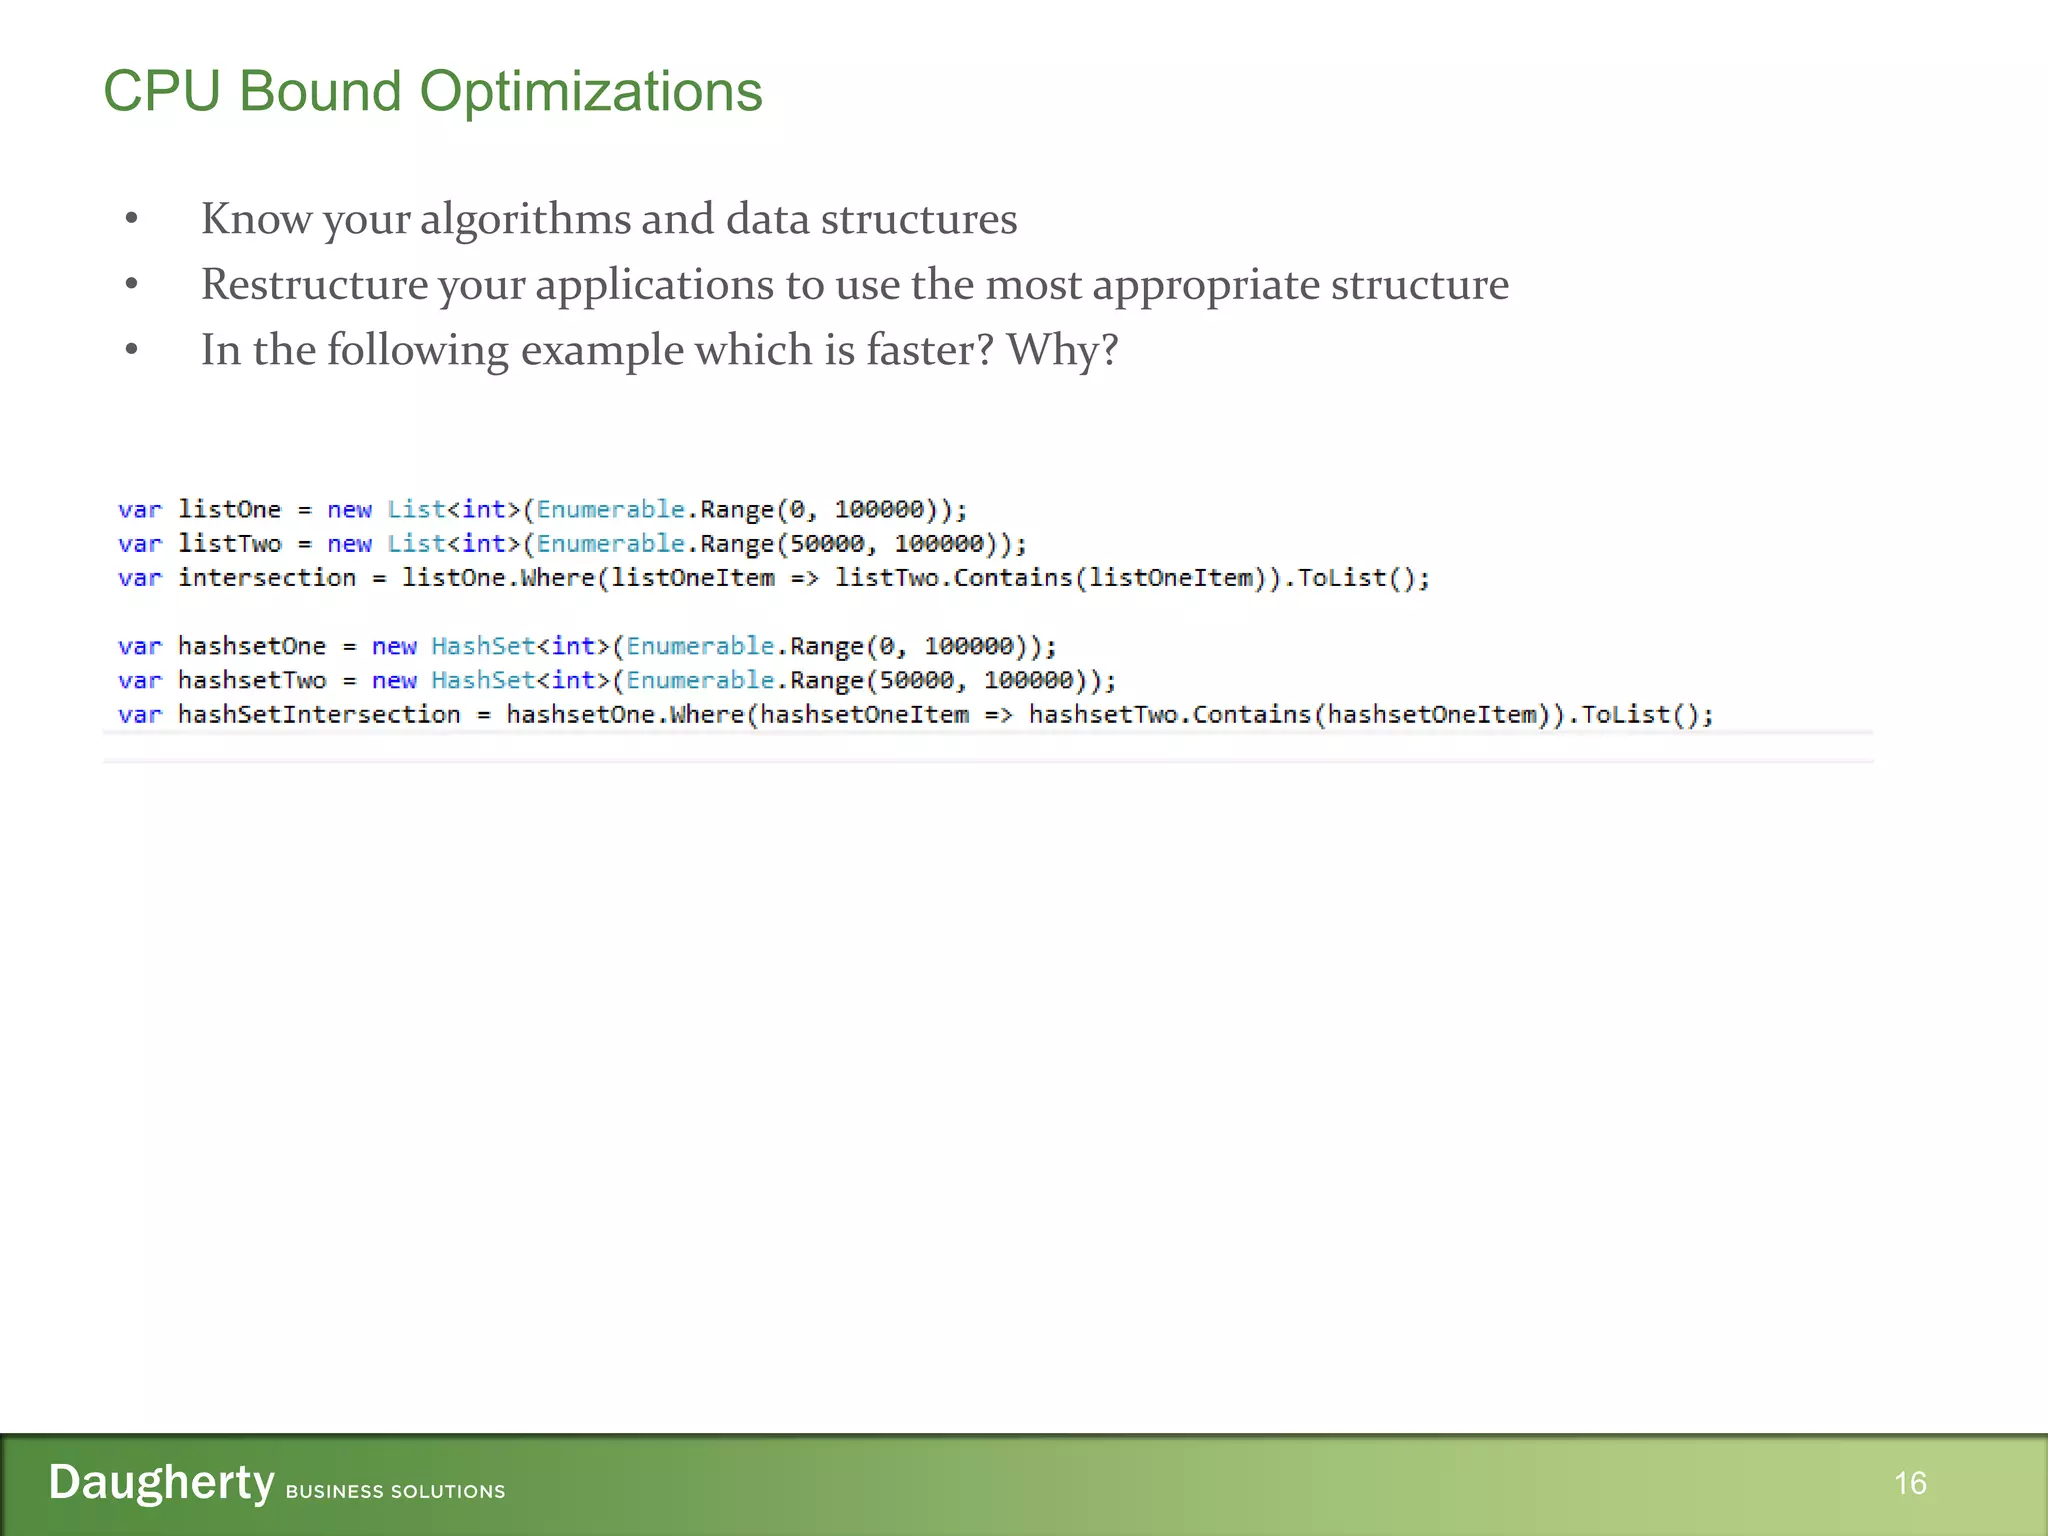2048x1536 pixels.
Task: Click slide number 16 in the footer
Action: point(1909,1483)
